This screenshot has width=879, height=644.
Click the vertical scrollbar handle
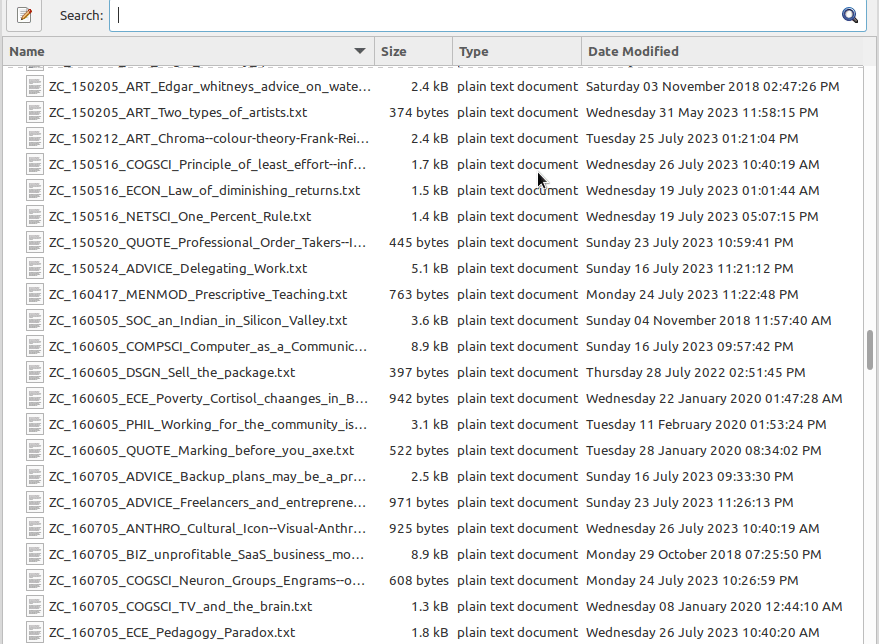[870, 350]
